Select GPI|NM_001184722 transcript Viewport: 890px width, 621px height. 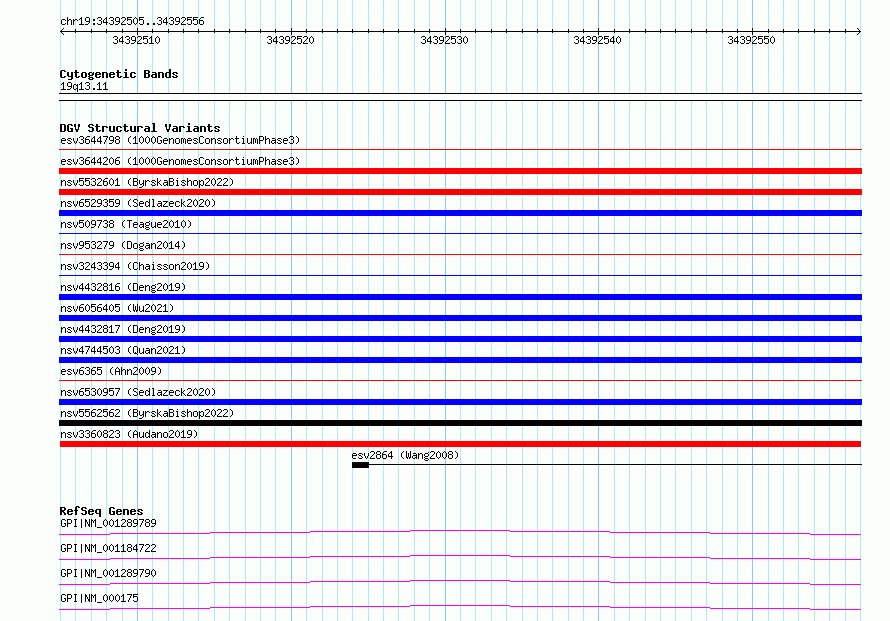tap(108, 548)
